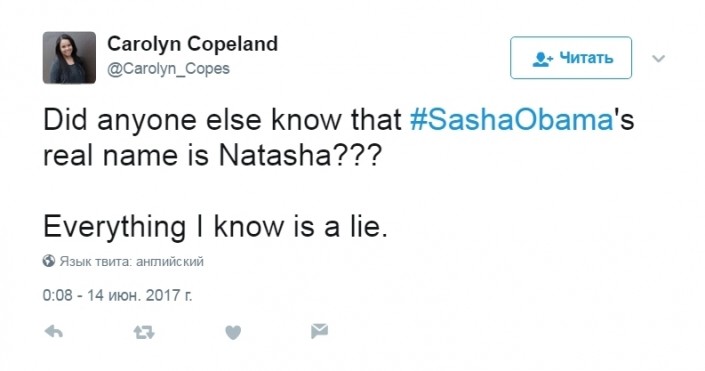Click the person-plus icon inside Читать button
This screenshot has width=705, height=371.
coord(543,59)
